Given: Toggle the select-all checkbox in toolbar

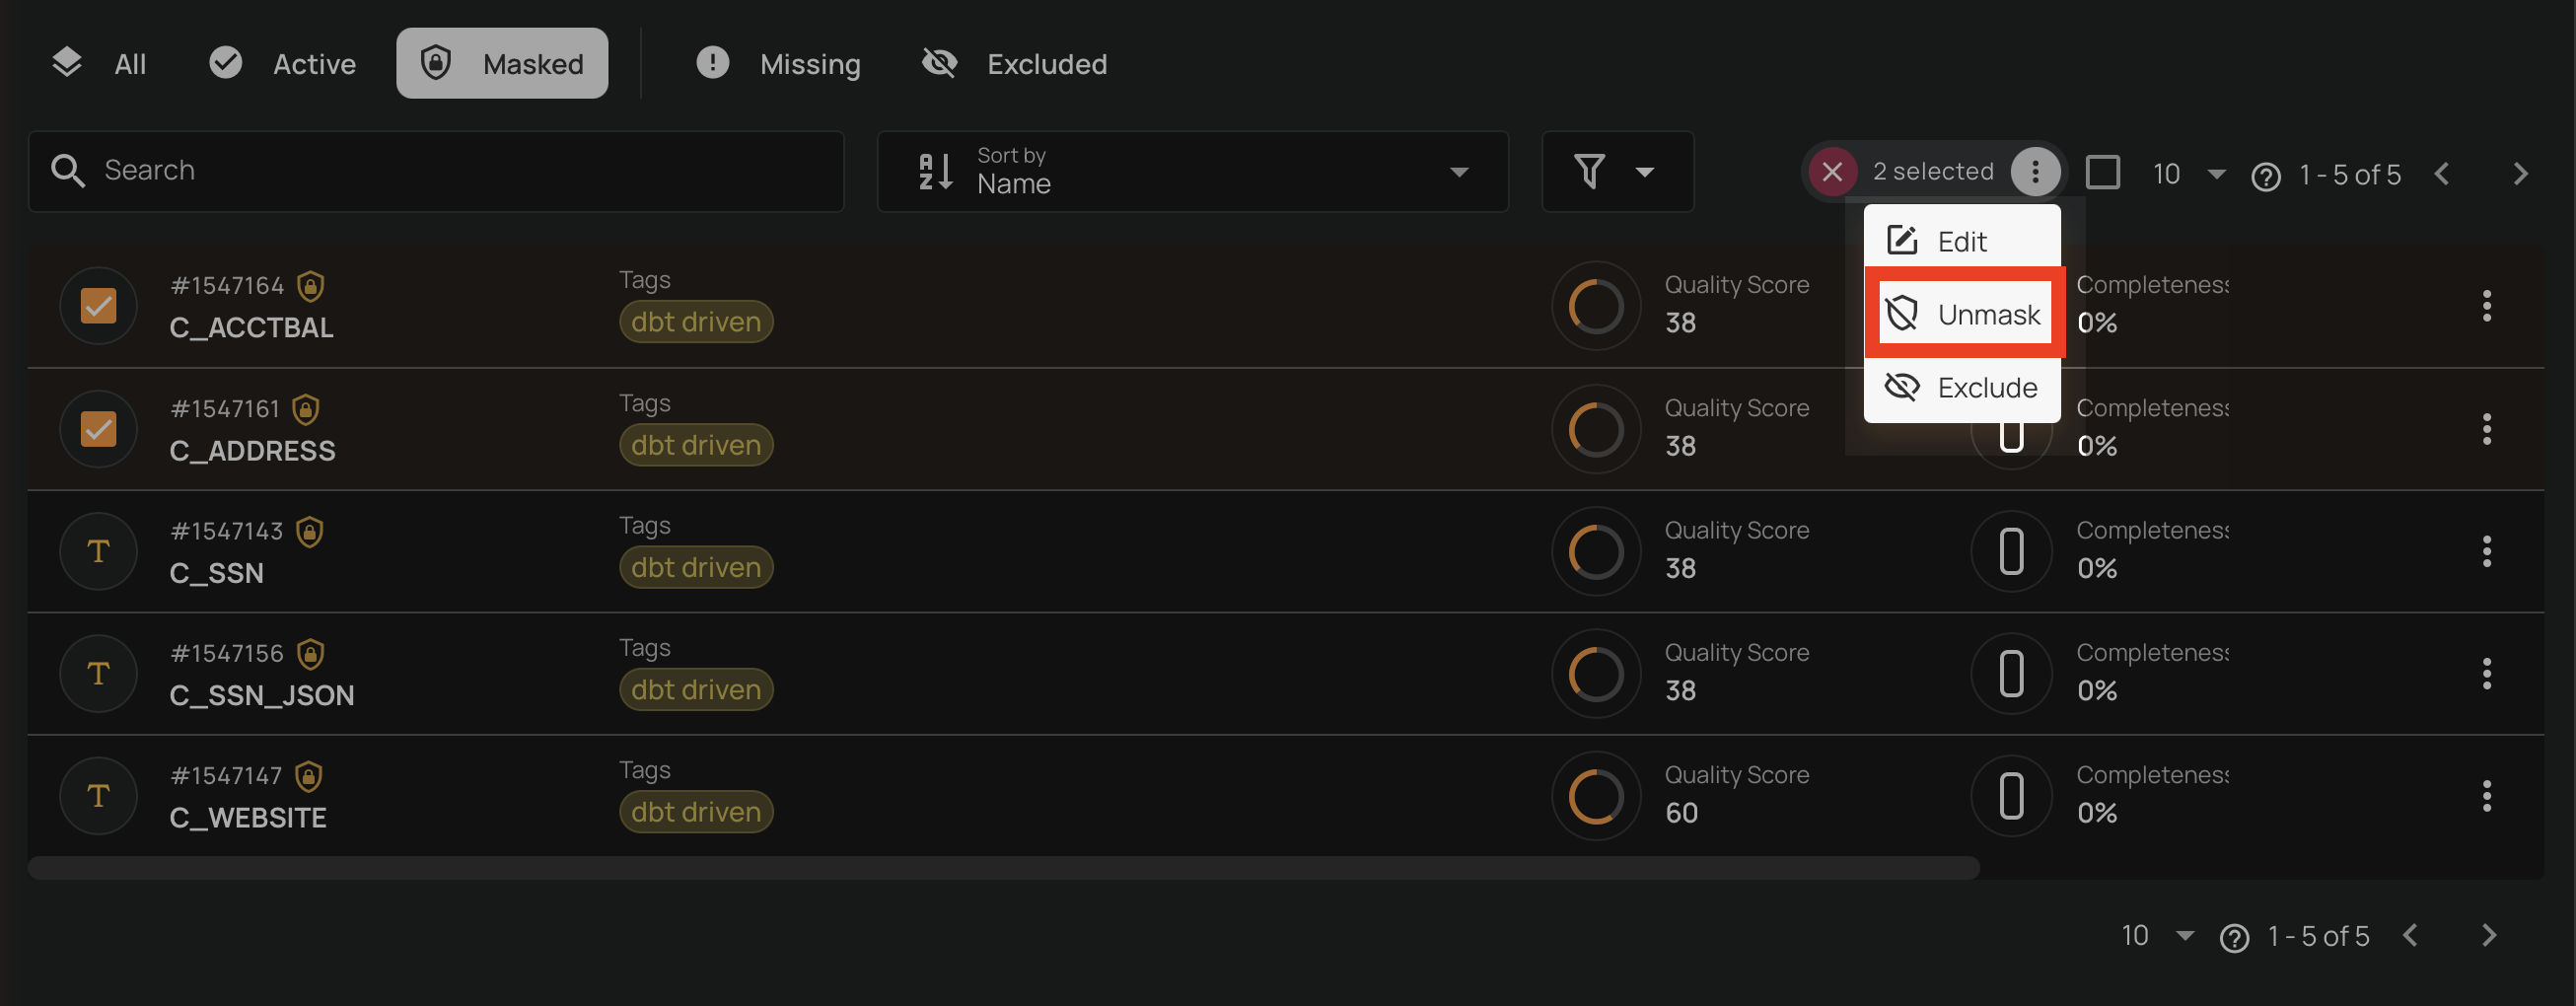Looking at the screenshot, I should tap(2102, 172).
